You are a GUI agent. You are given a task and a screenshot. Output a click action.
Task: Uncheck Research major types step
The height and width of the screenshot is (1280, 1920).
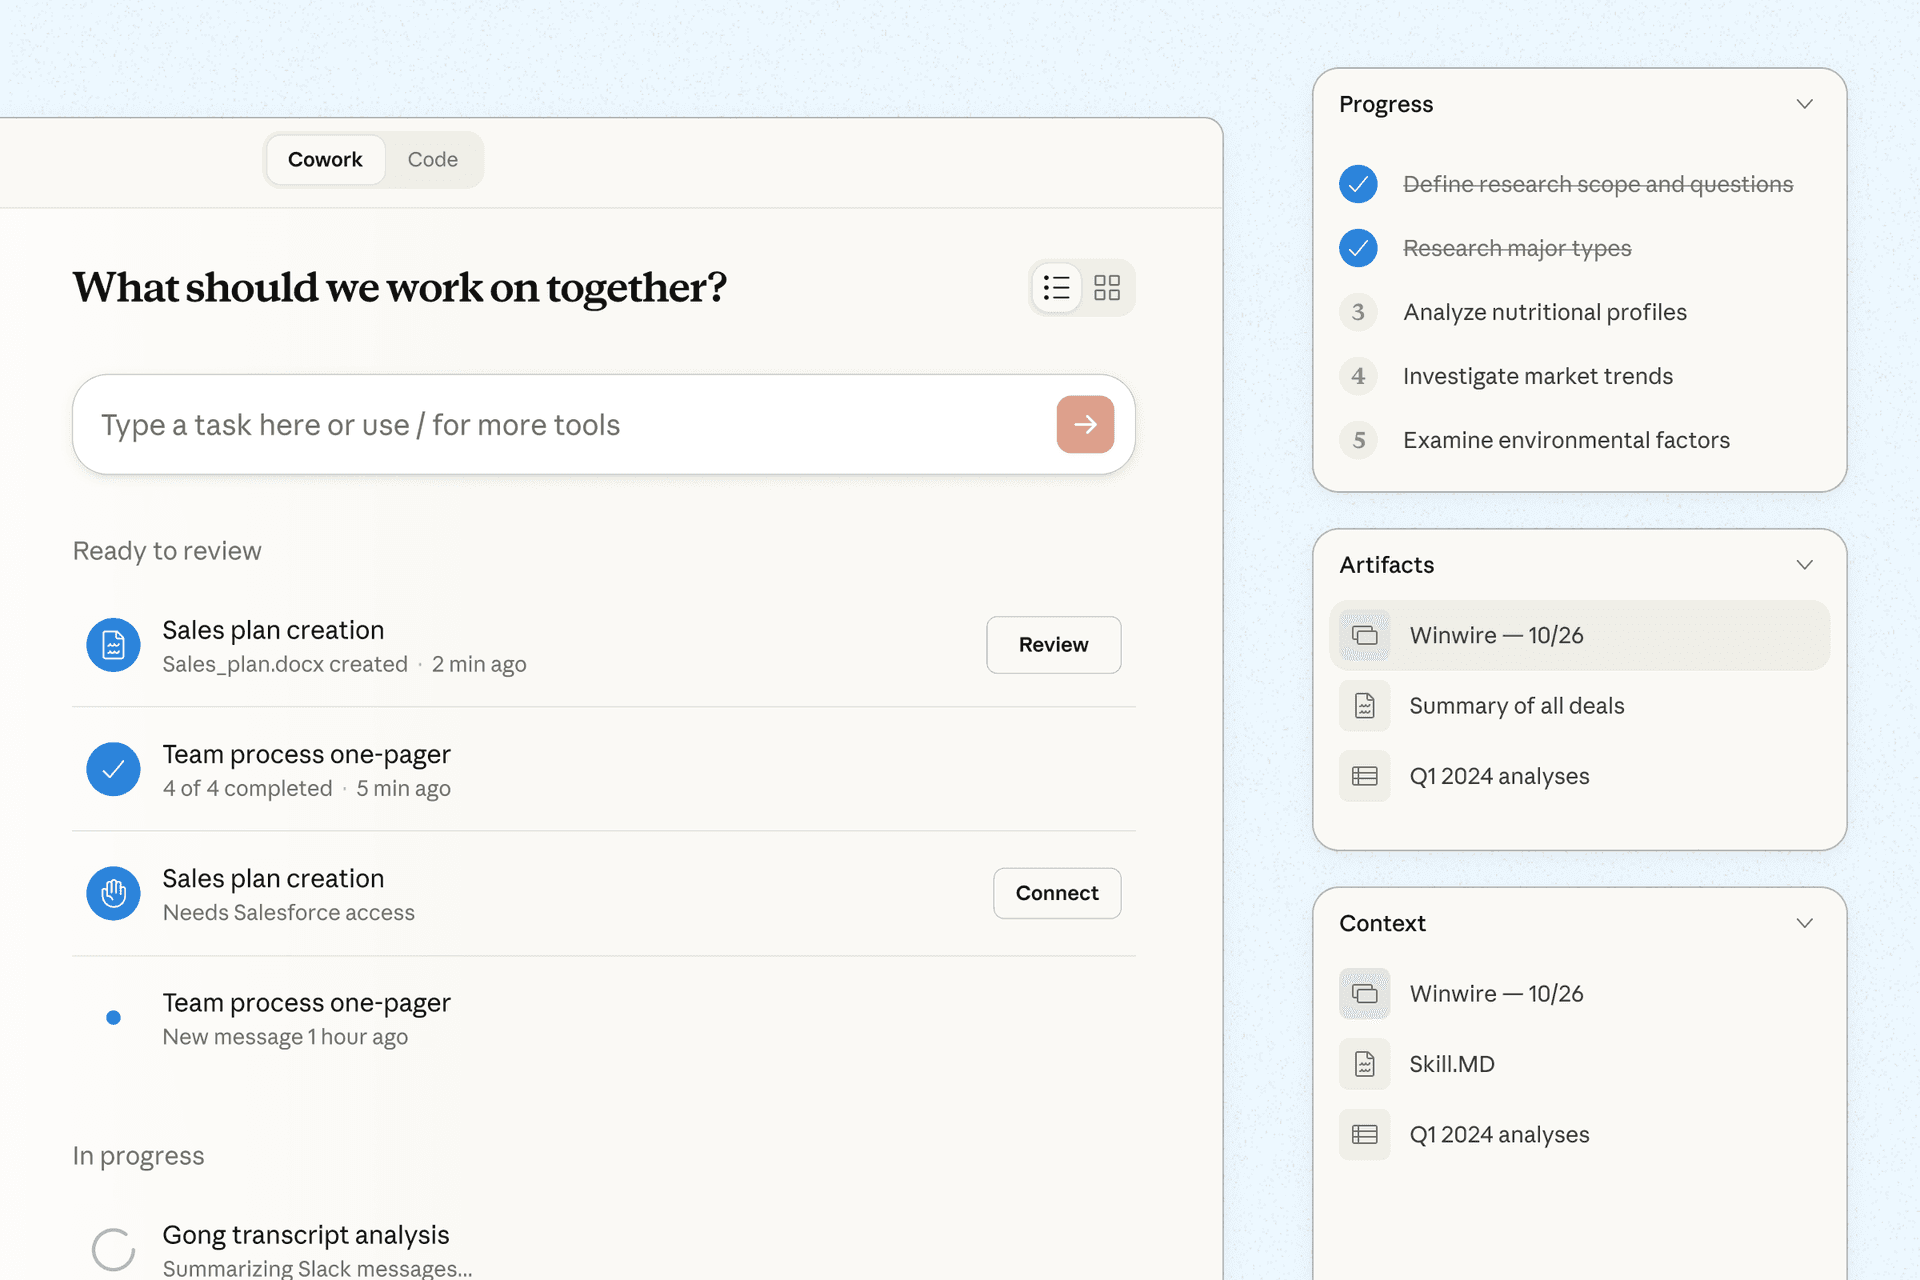pyautogui.click(x=1358, y=248)
